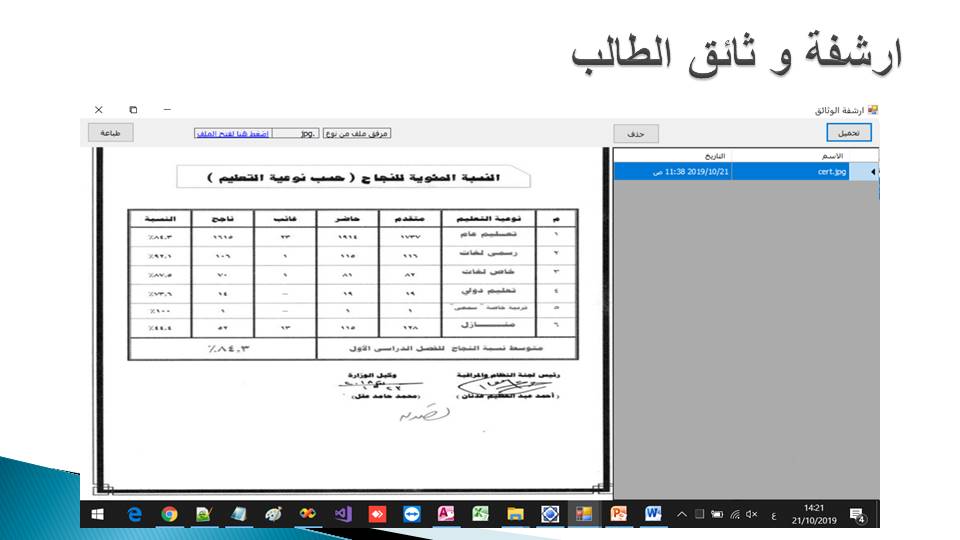Switch to Word in the taskbar
Image resolution: width=960 pixels, height=540 pixels.
[653, 514]
